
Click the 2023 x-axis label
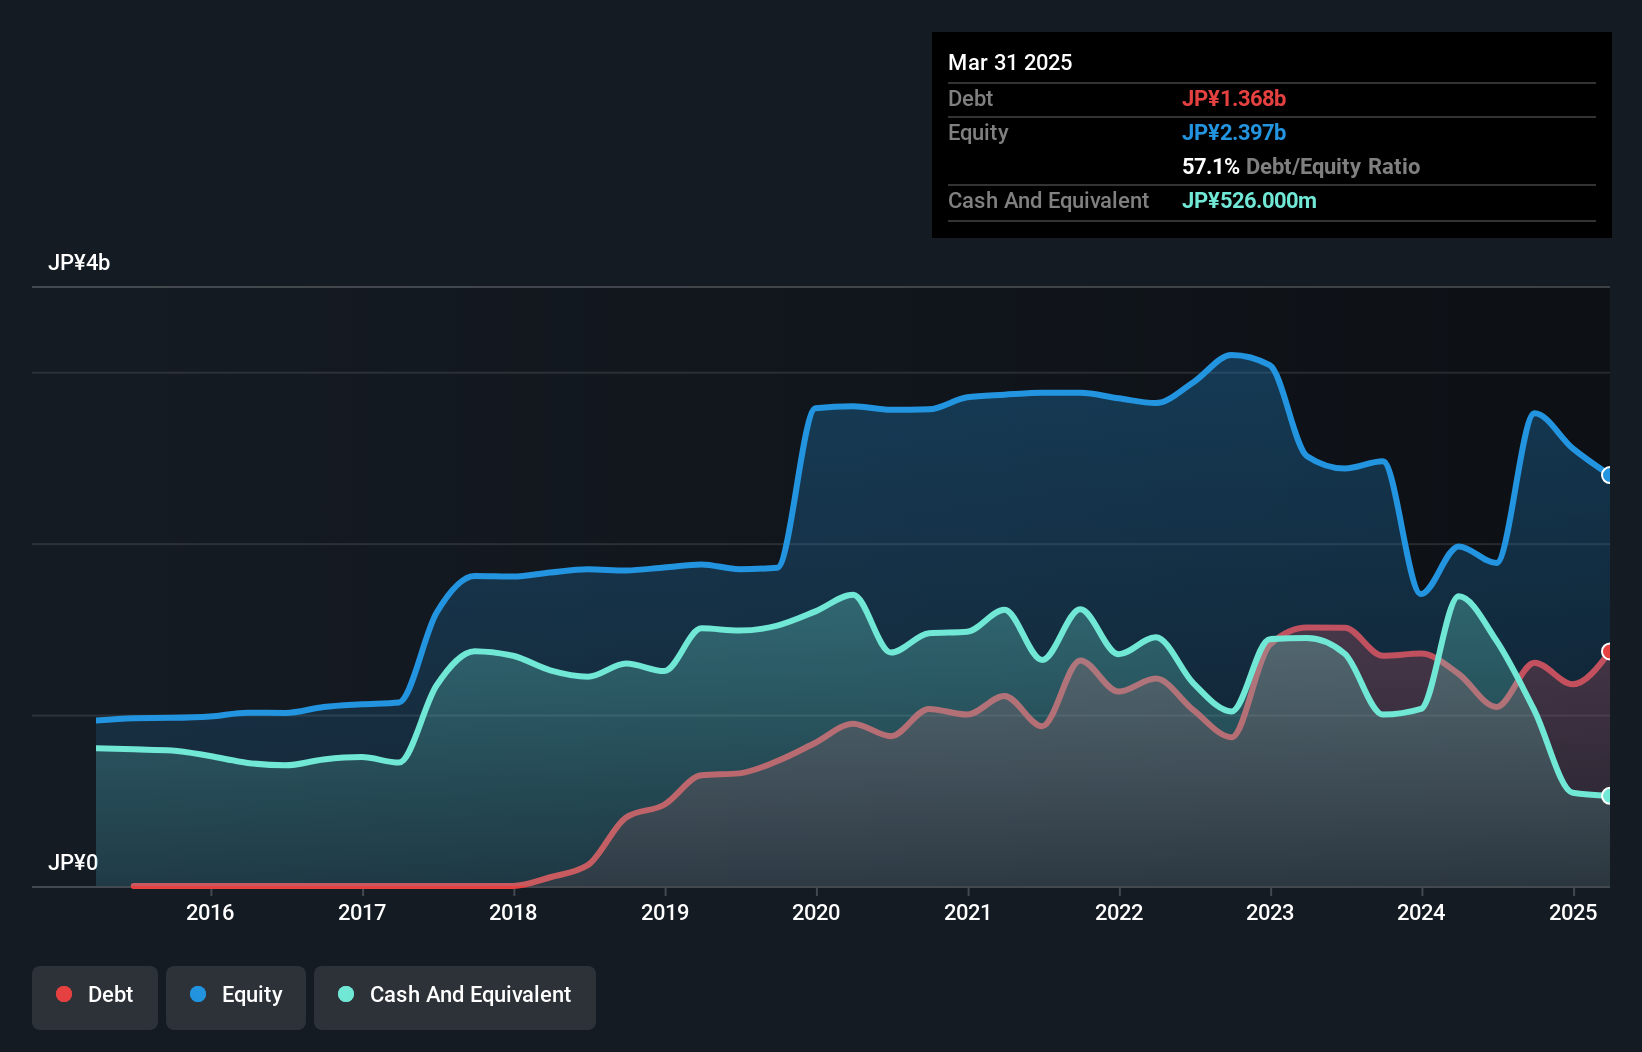click(1270, 912)
